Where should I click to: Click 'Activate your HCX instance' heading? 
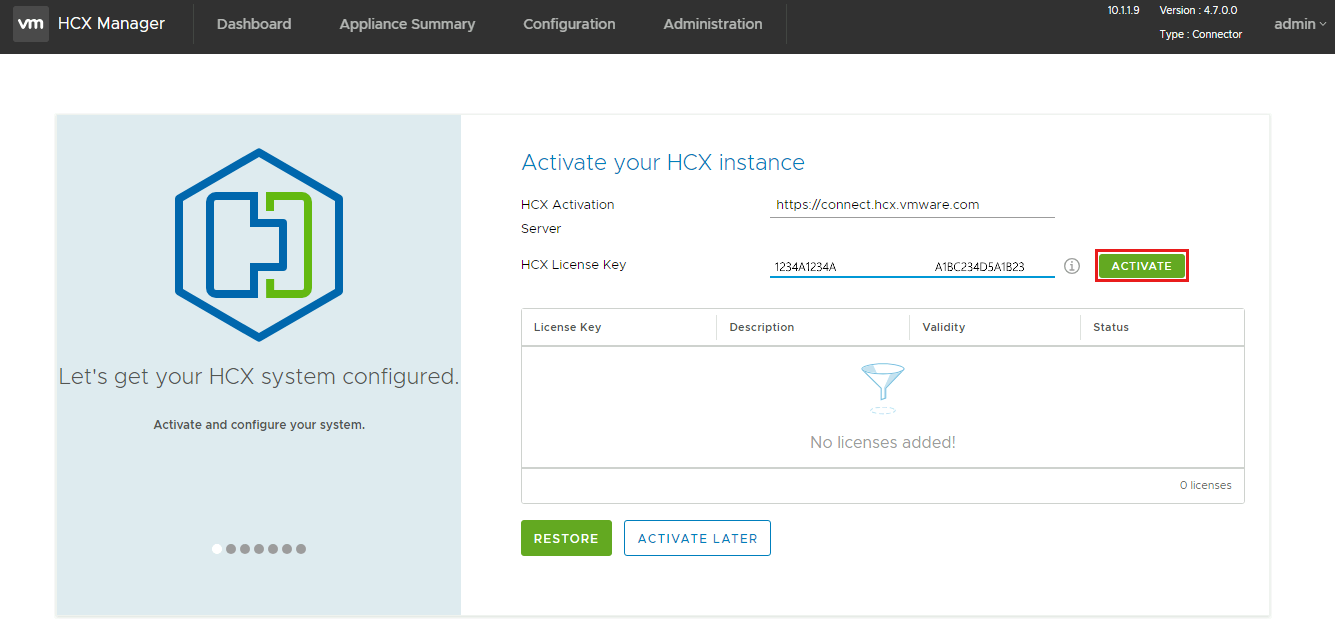[x=663, y=162]
